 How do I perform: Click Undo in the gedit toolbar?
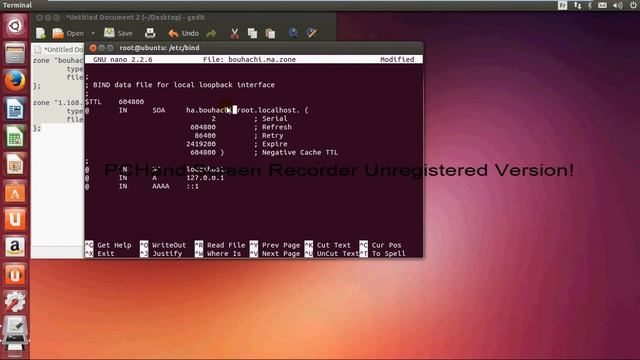pyautogui.click(x=184, y=33)
